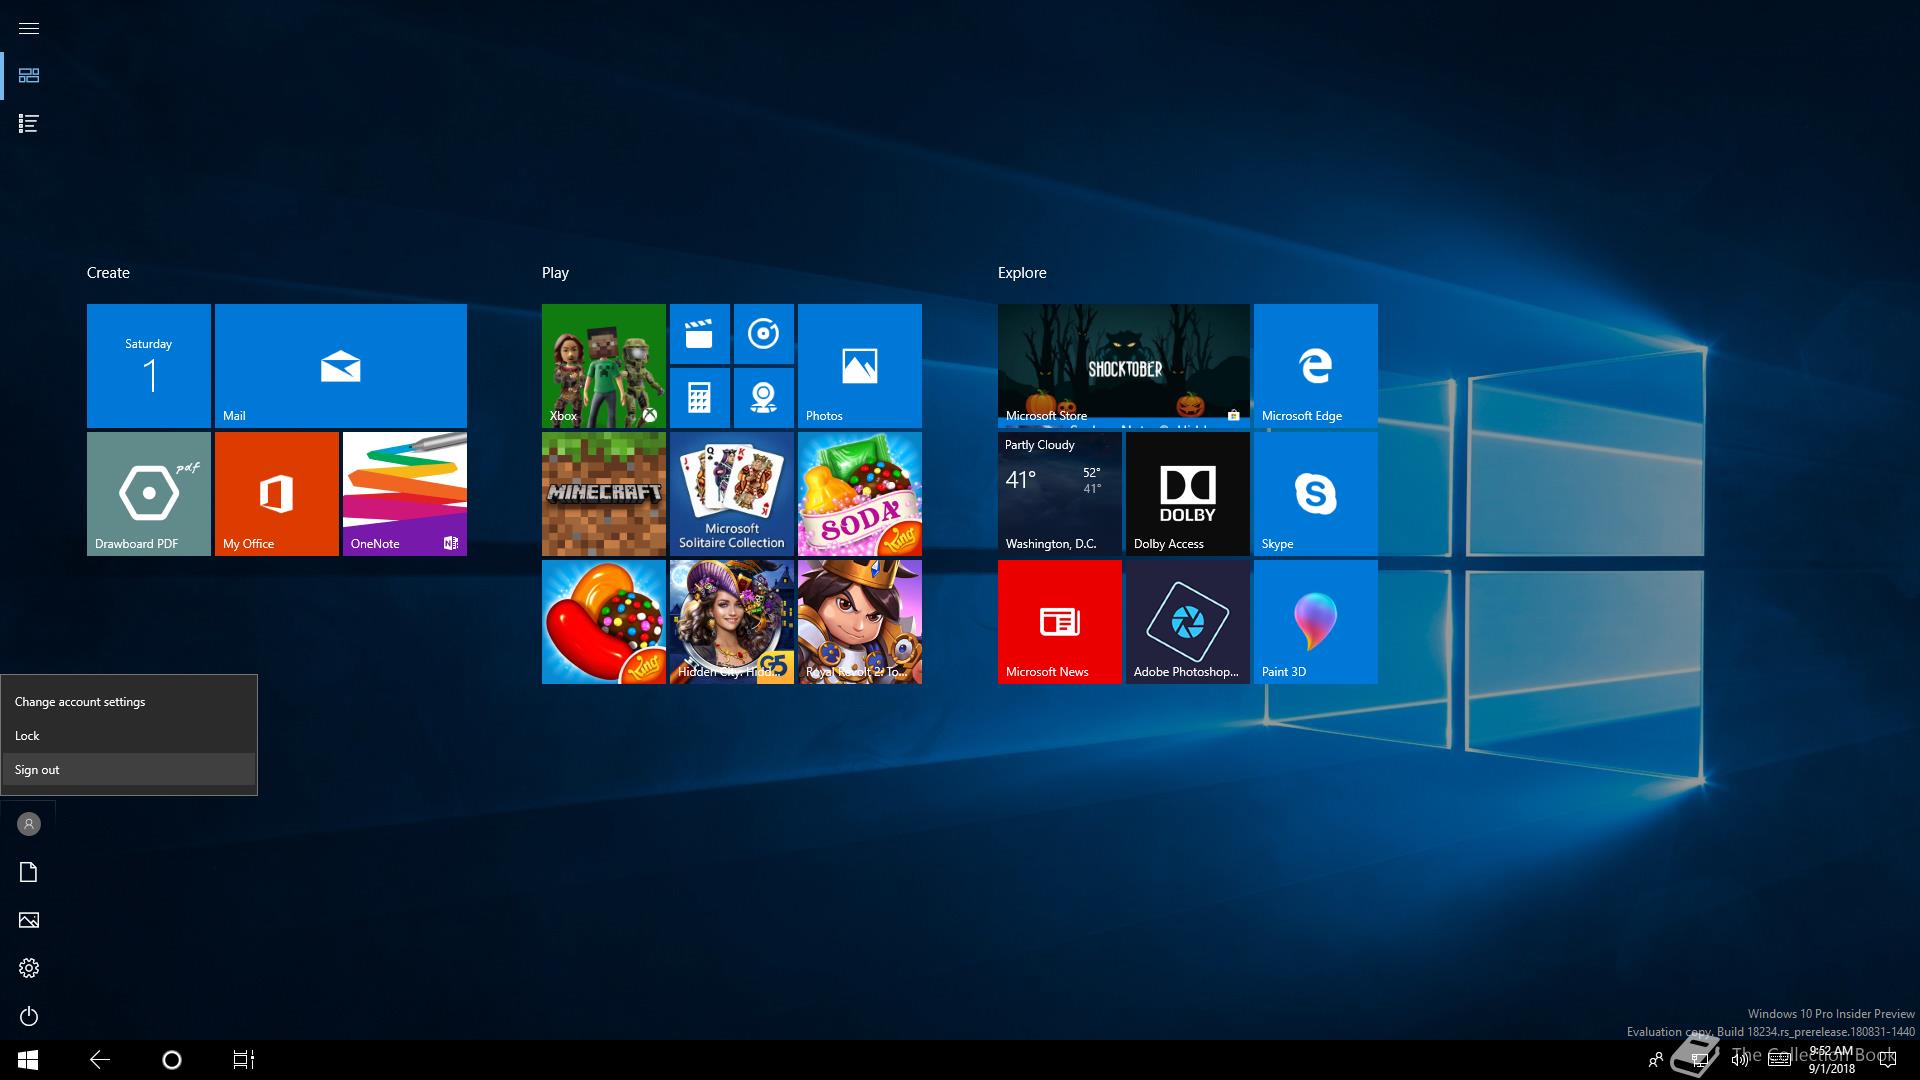This screenshot has height=1080, width=1920.
Task: Click the Create group header
Action: (x=108, y=273)
